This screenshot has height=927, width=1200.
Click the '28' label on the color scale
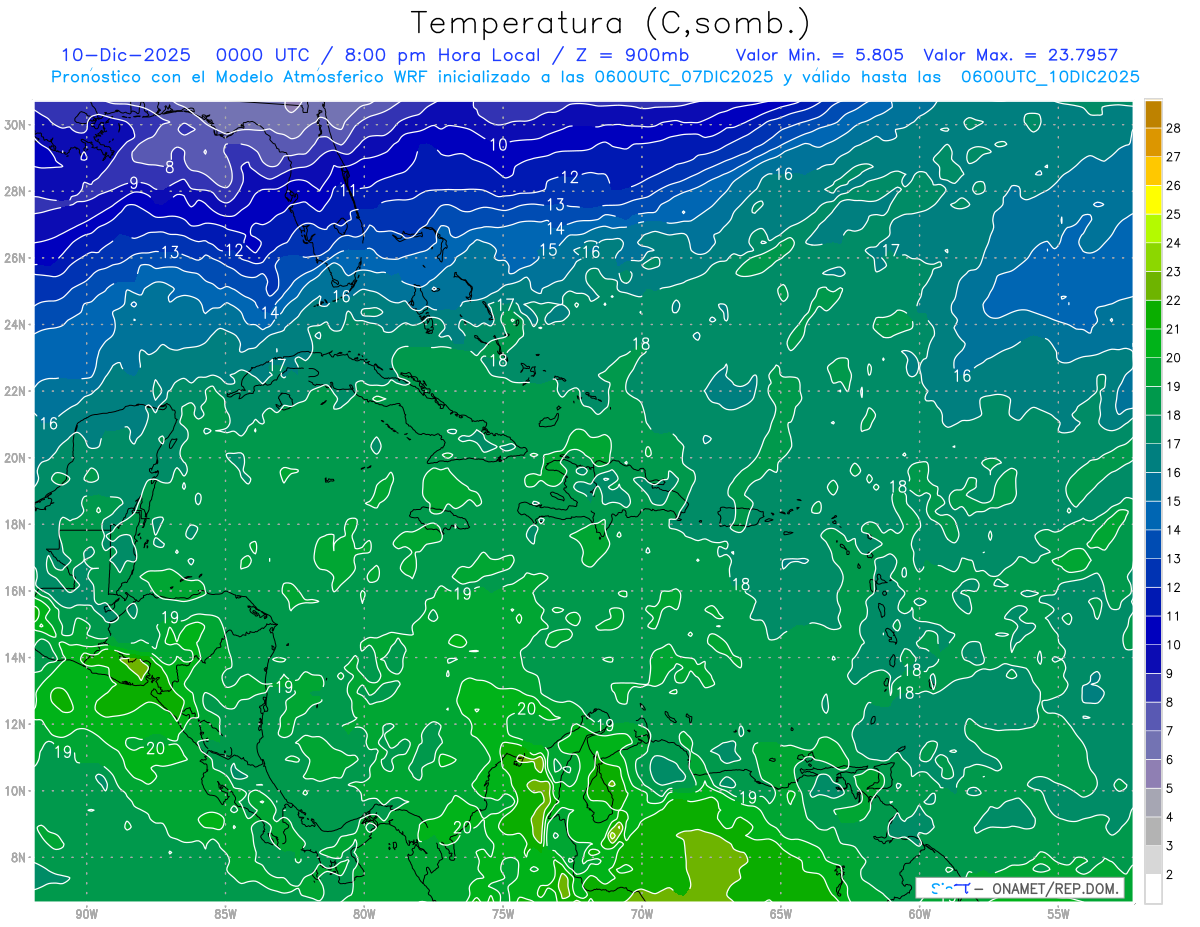(1174, 128)
